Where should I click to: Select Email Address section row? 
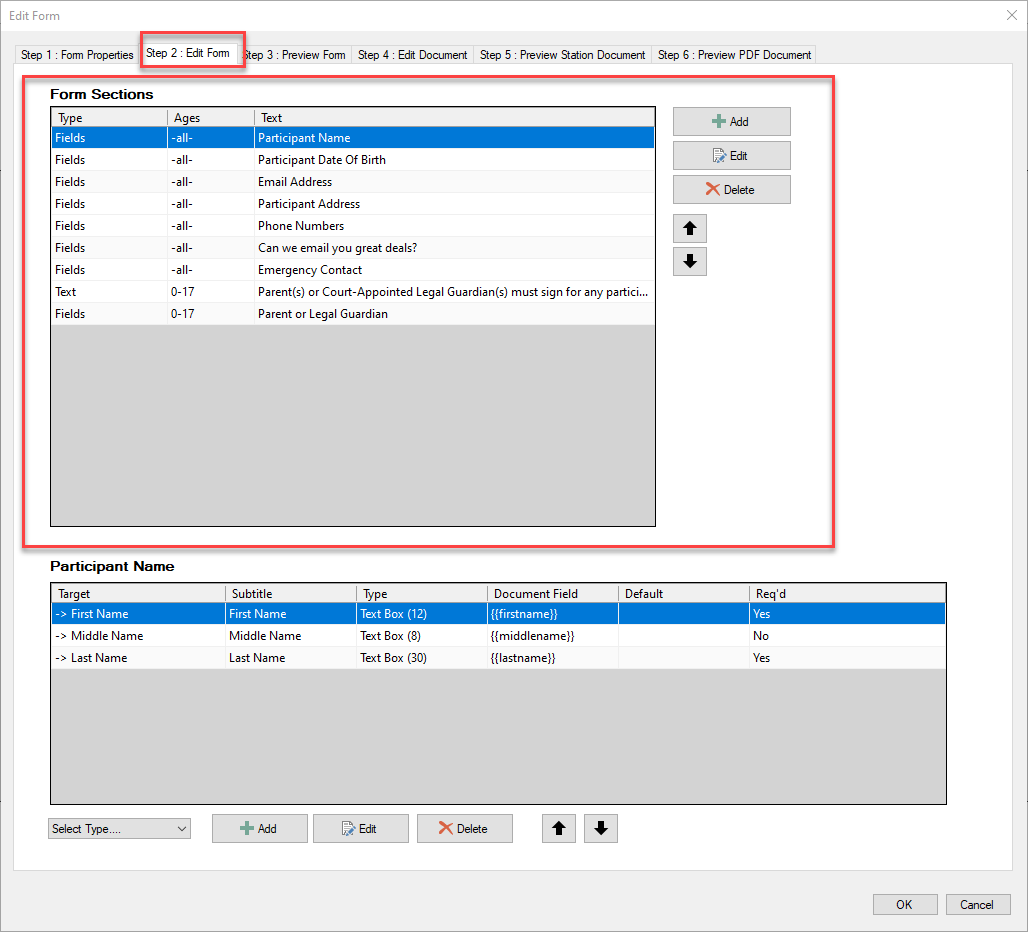point(353,182)
